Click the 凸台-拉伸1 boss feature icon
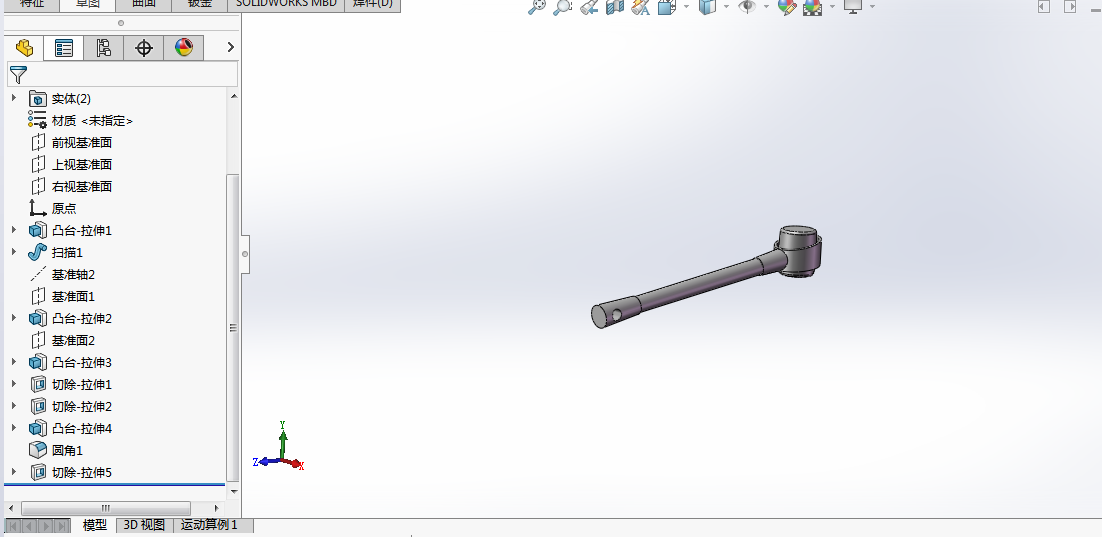The width and height of the screenshot is (1102, 537). [38, 230]
